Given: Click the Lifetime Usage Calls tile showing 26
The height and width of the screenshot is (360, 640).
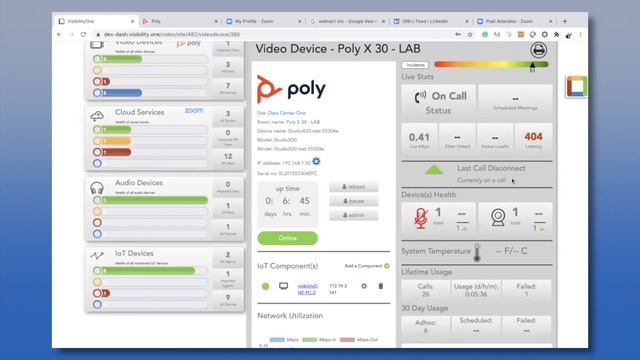Looking at the screenshot, I should [426, 290].
